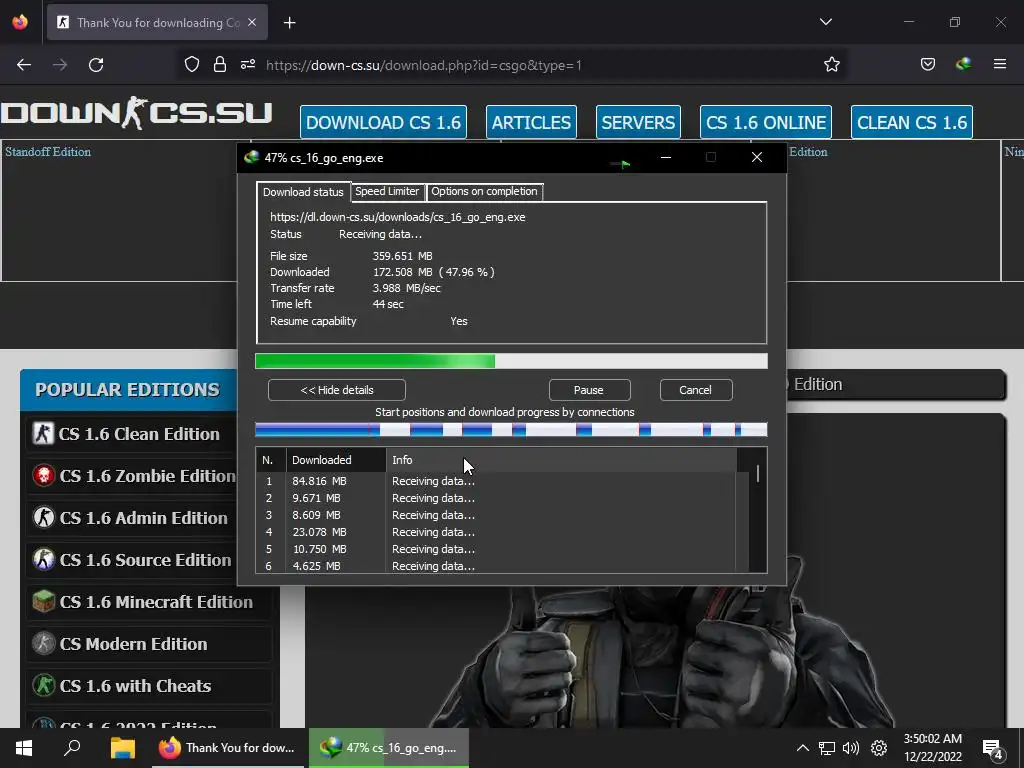Open the CLEAN CS 1.6 menu item

pos(912,122)
